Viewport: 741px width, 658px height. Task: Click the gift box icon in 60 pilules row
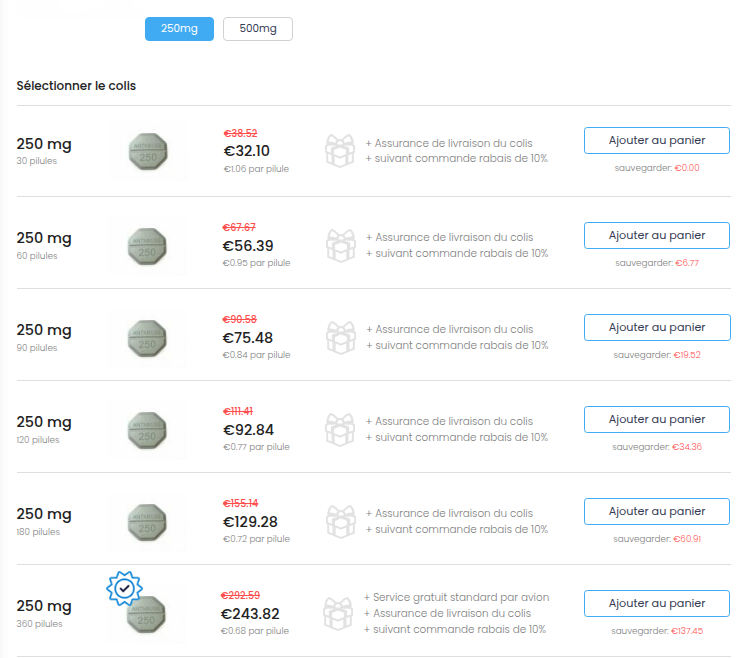[340, 244]
